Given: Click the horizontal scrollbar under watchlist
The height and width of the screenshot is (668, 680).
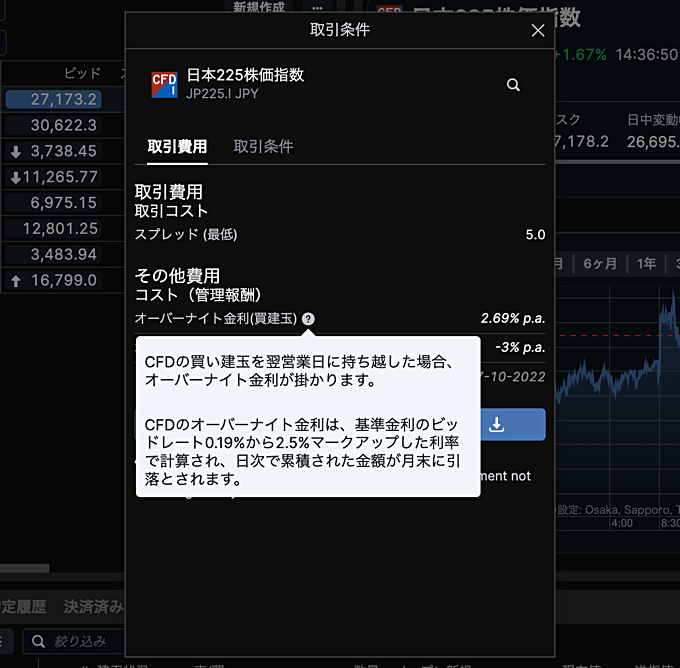Looking at the screenshot, I should click(x=24, y=568).
